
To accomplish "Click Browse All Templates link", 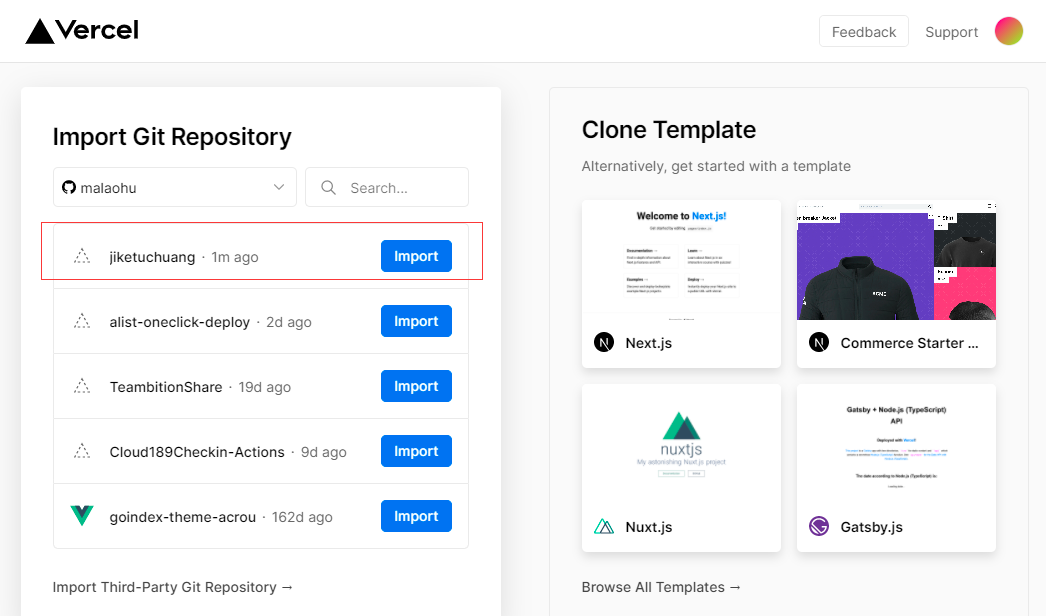I will pyautogui.click(x=661, y=587).
